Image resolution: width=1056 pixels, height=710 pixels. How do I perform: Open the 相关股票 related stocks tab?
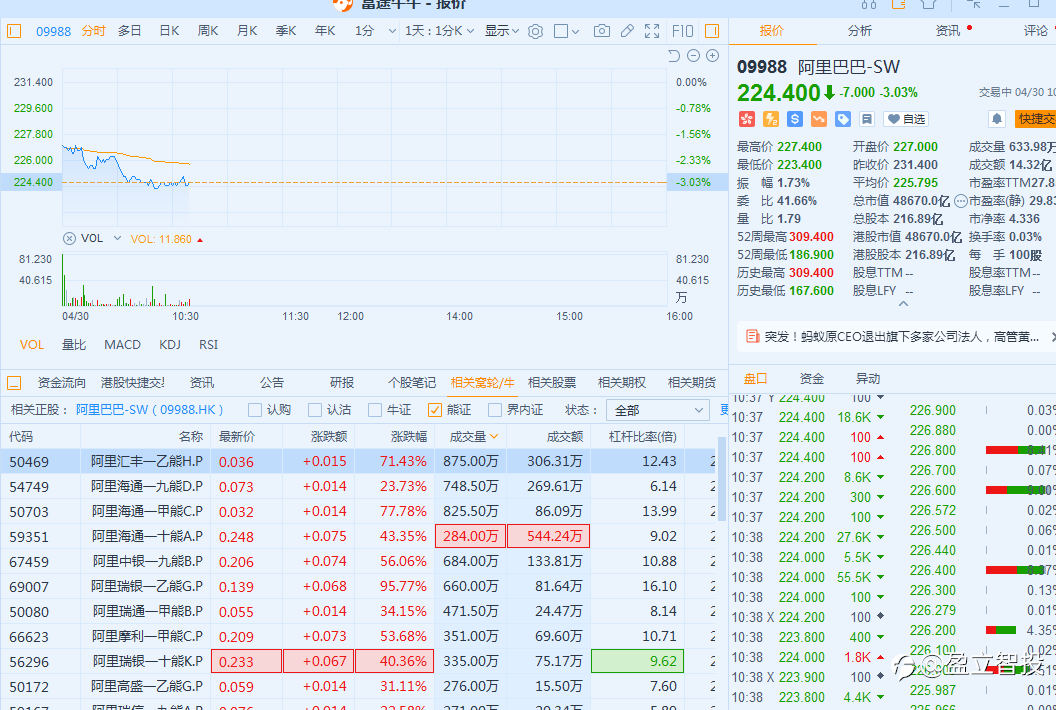[x=552, y=383]
